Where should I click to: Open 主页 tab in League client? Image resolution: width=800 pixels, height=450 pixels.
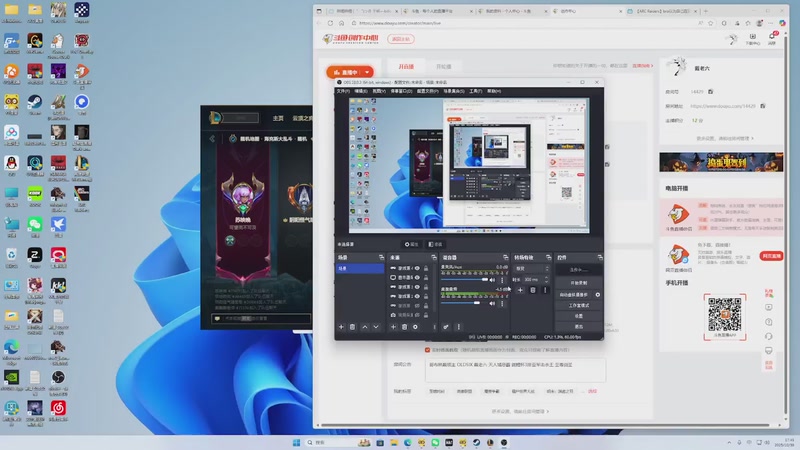278,118
